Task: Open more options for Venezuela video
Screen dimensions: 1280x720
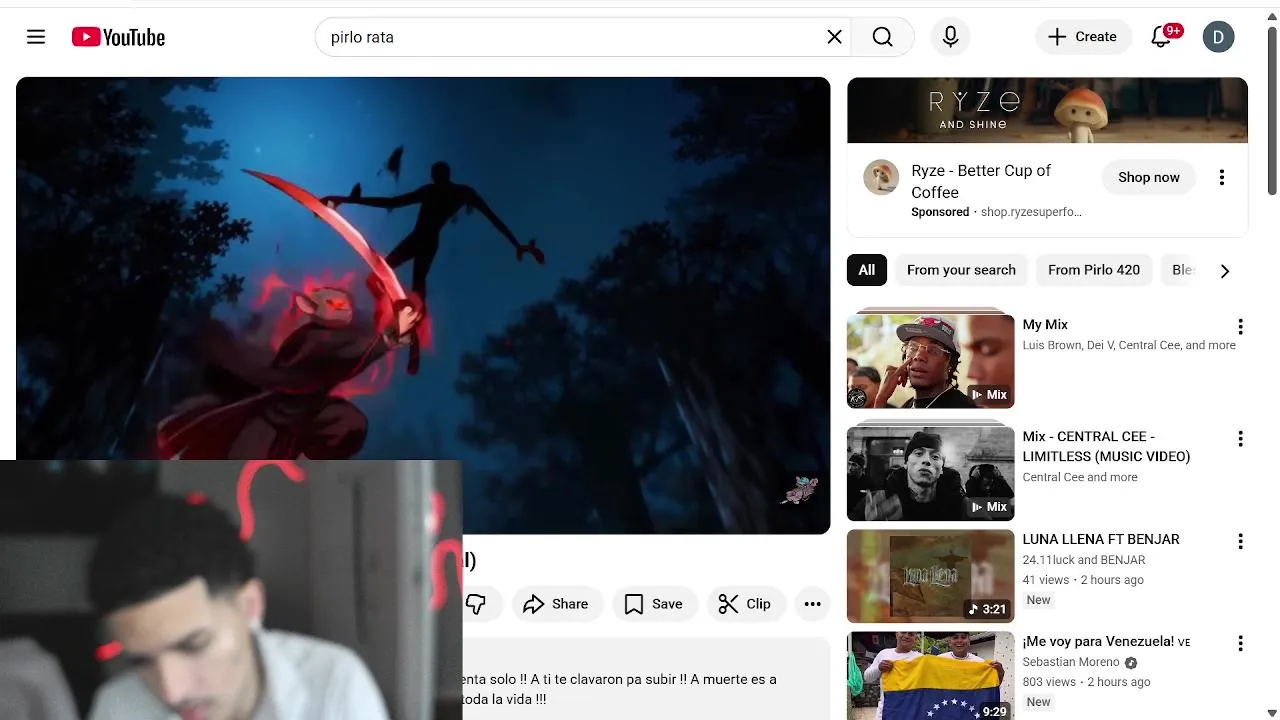Action: click(x=1240, y=644)
